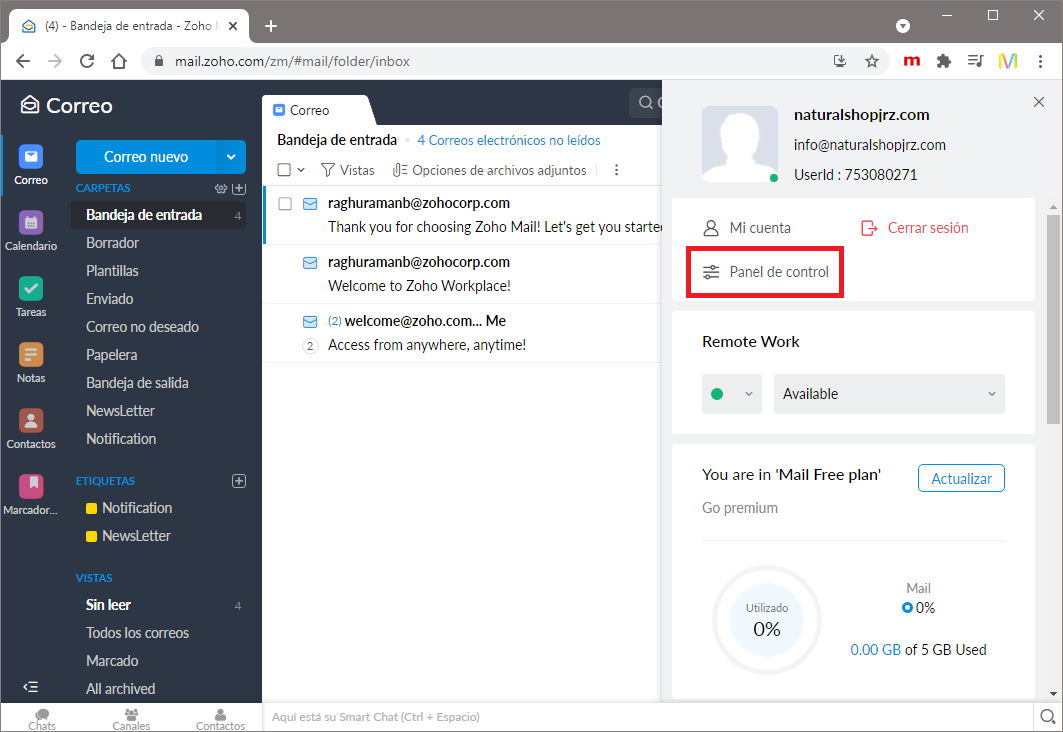
Task: Expand the conversation count 2 on the welcome email
Action: [310, 346]
